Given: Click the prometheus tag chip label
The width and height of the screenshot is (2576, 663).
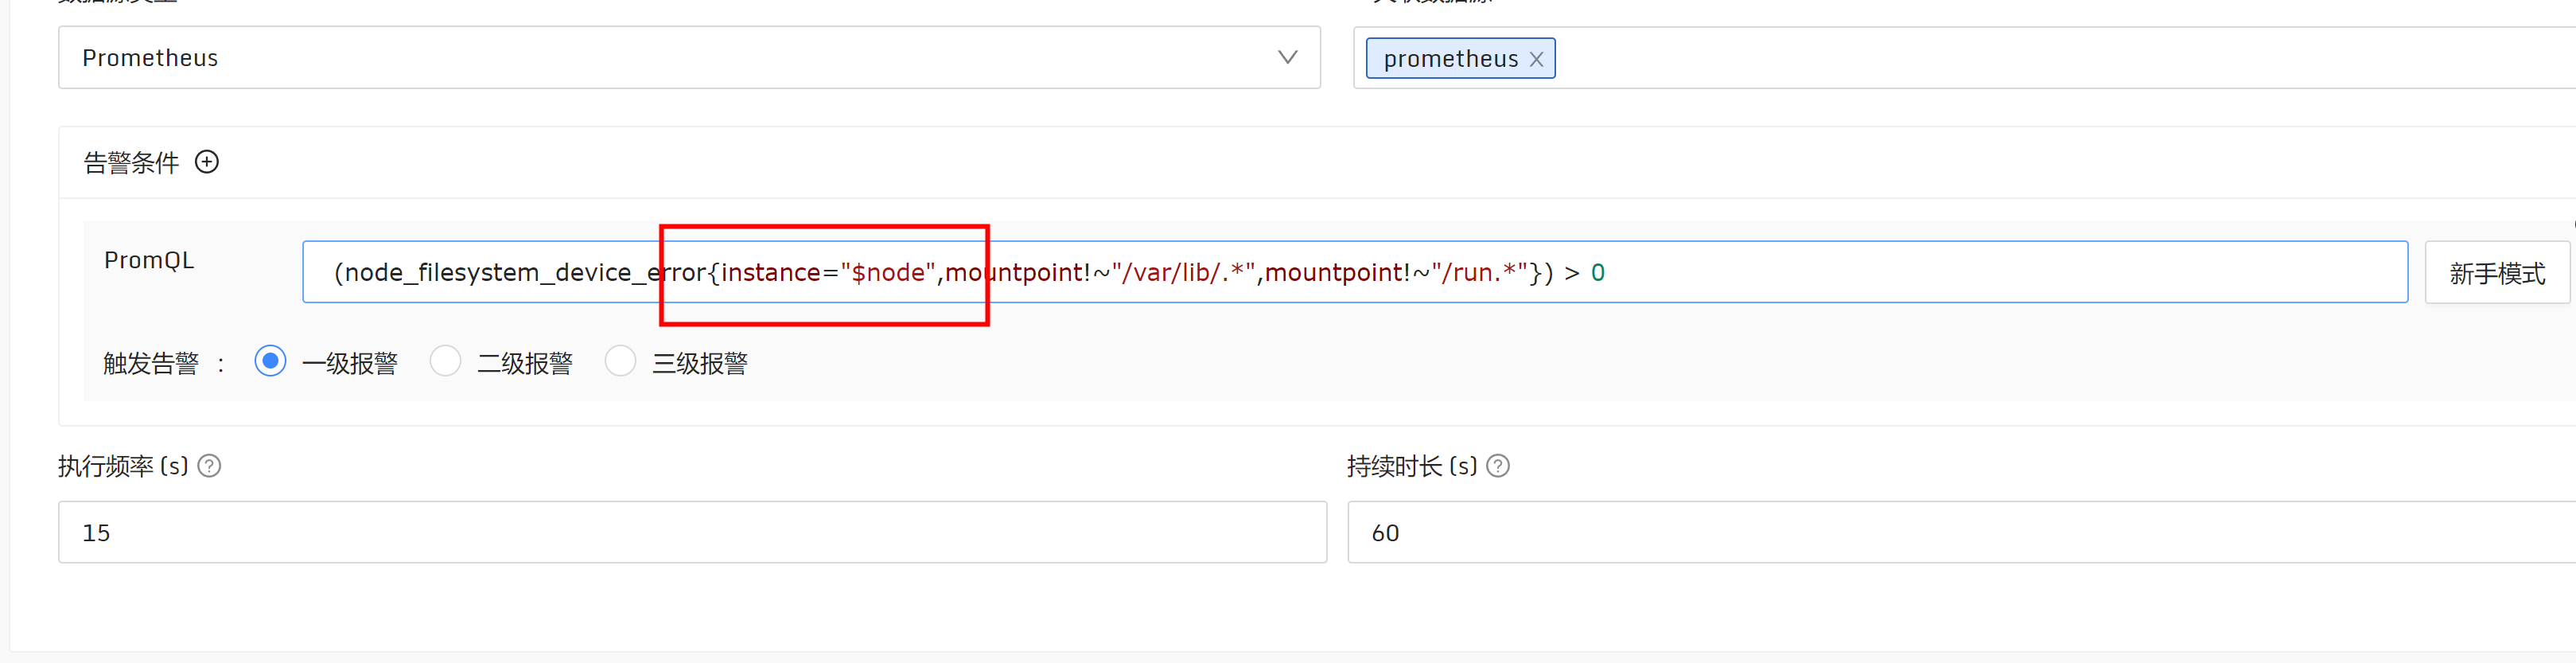Looking at the screenshot, I should (x=1450, y=58).
